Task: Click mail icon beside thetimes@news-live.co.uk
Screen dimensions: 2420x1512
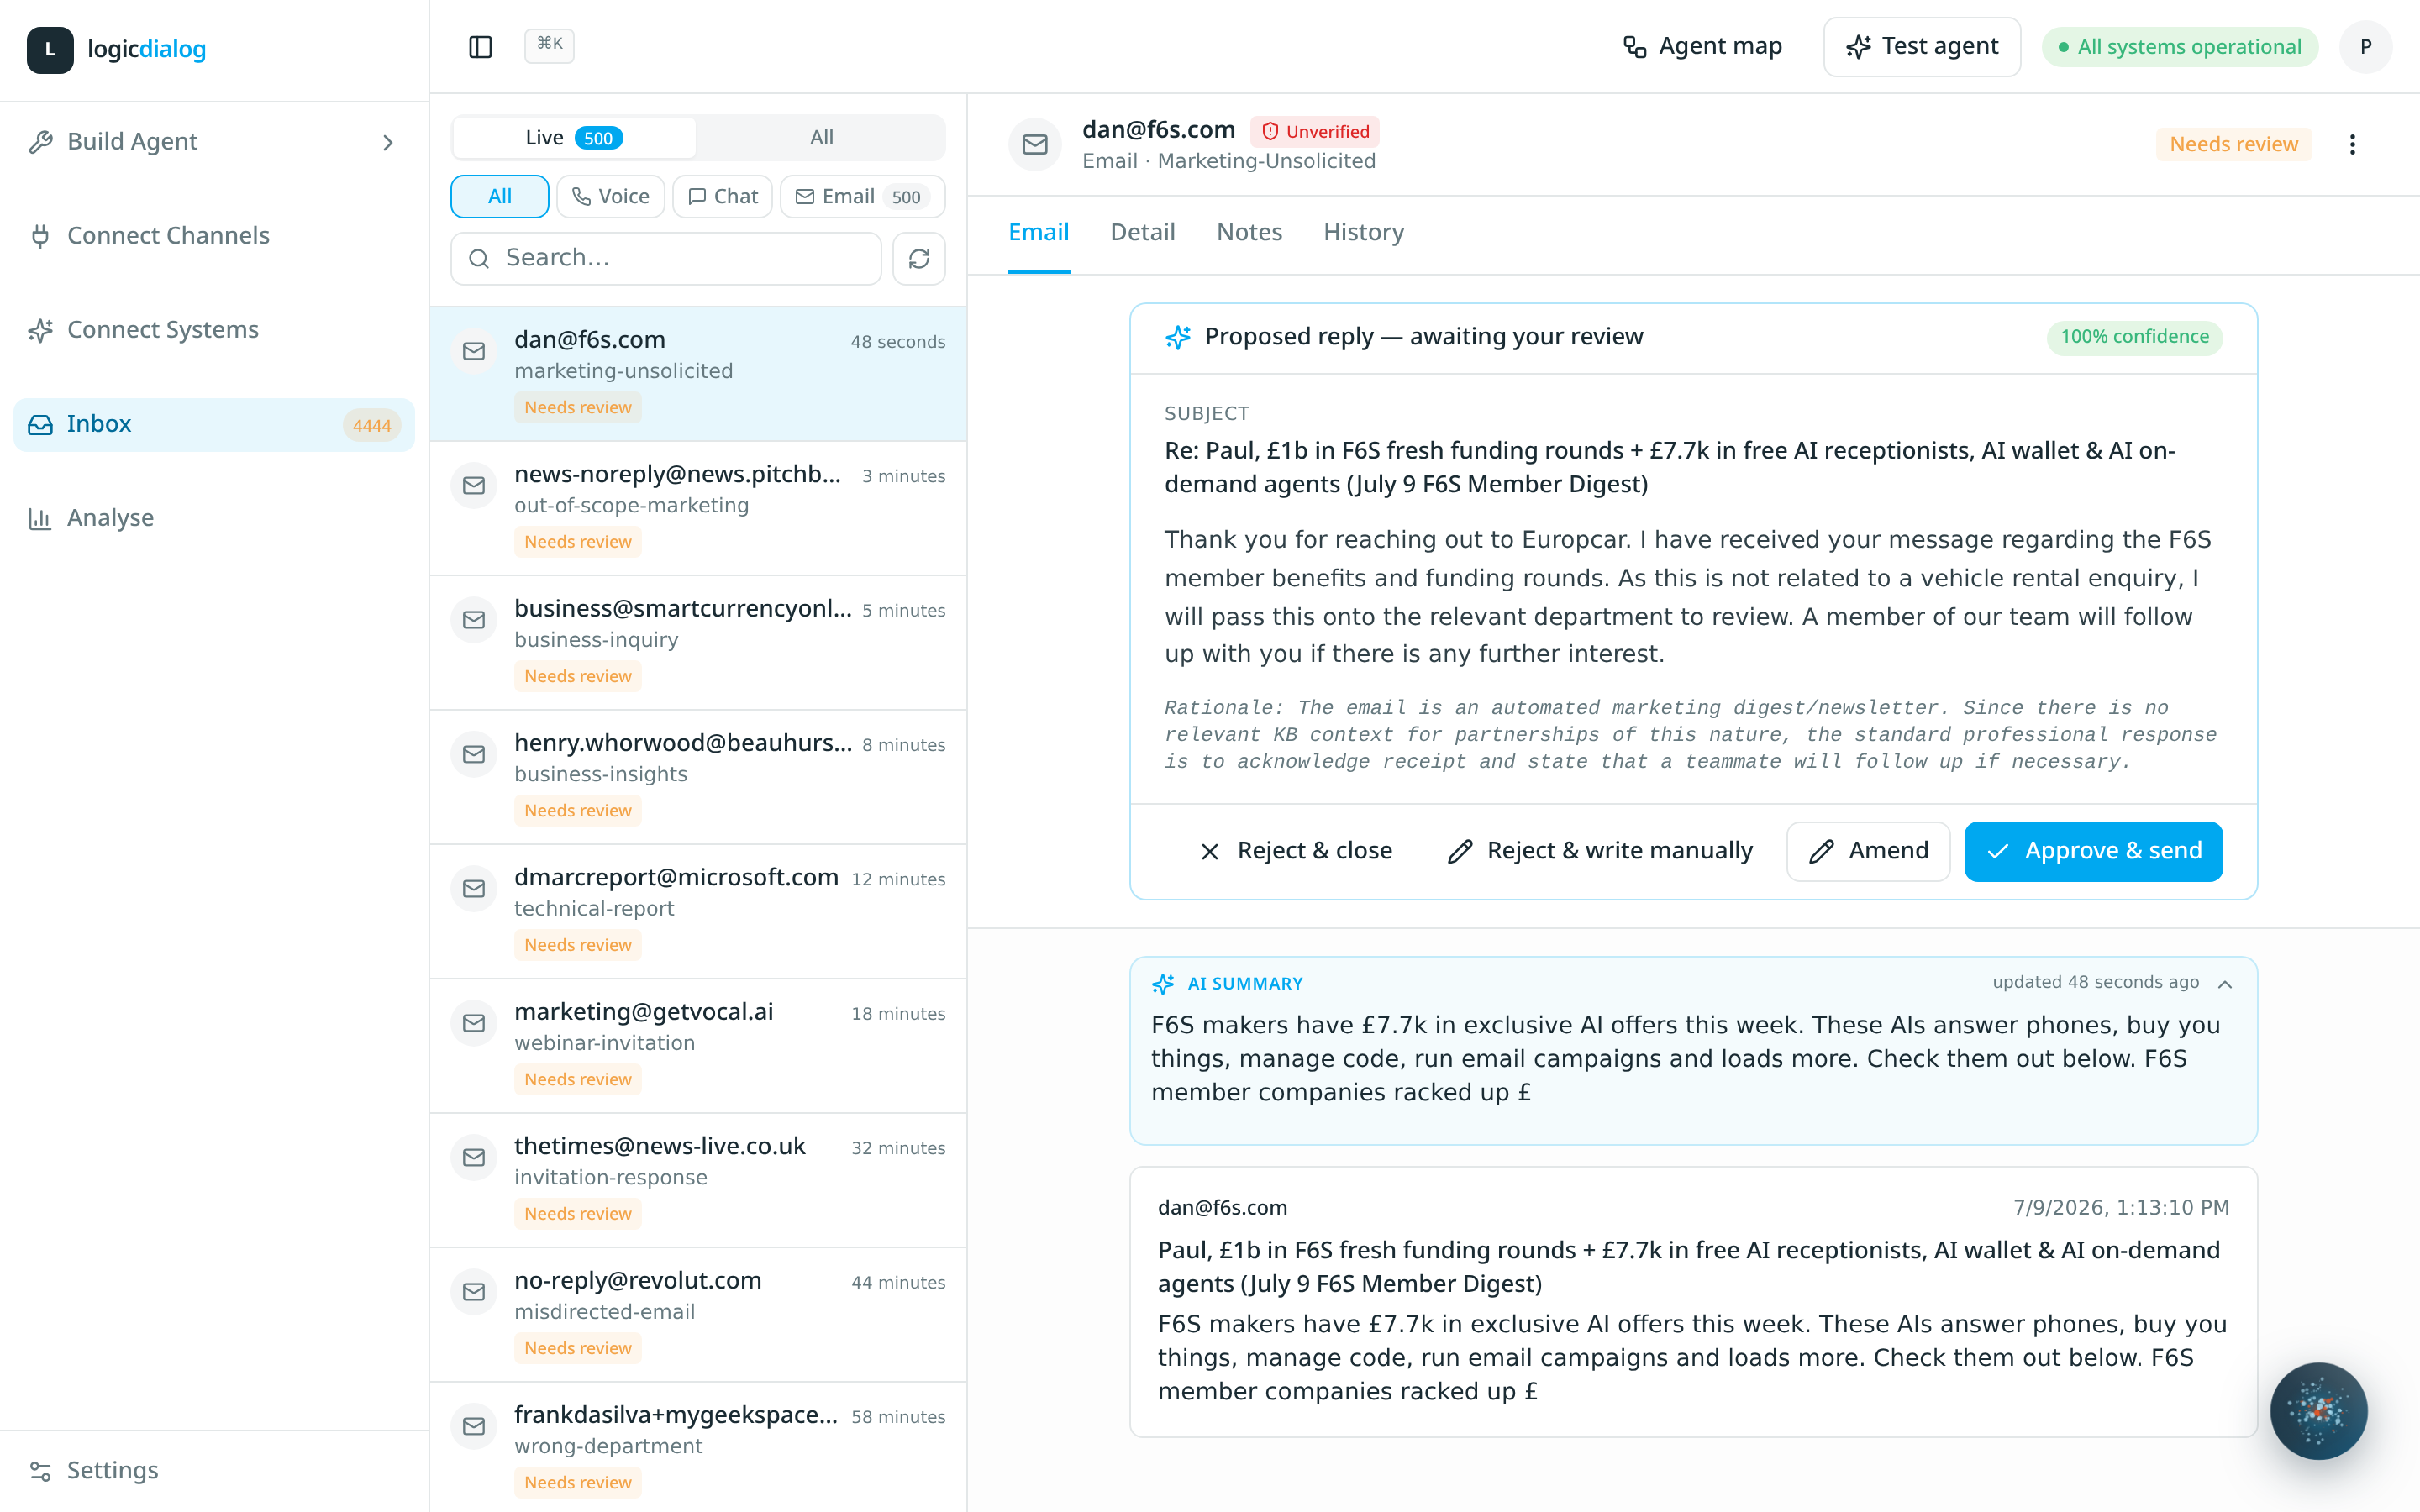Action: click(474, 1157)
